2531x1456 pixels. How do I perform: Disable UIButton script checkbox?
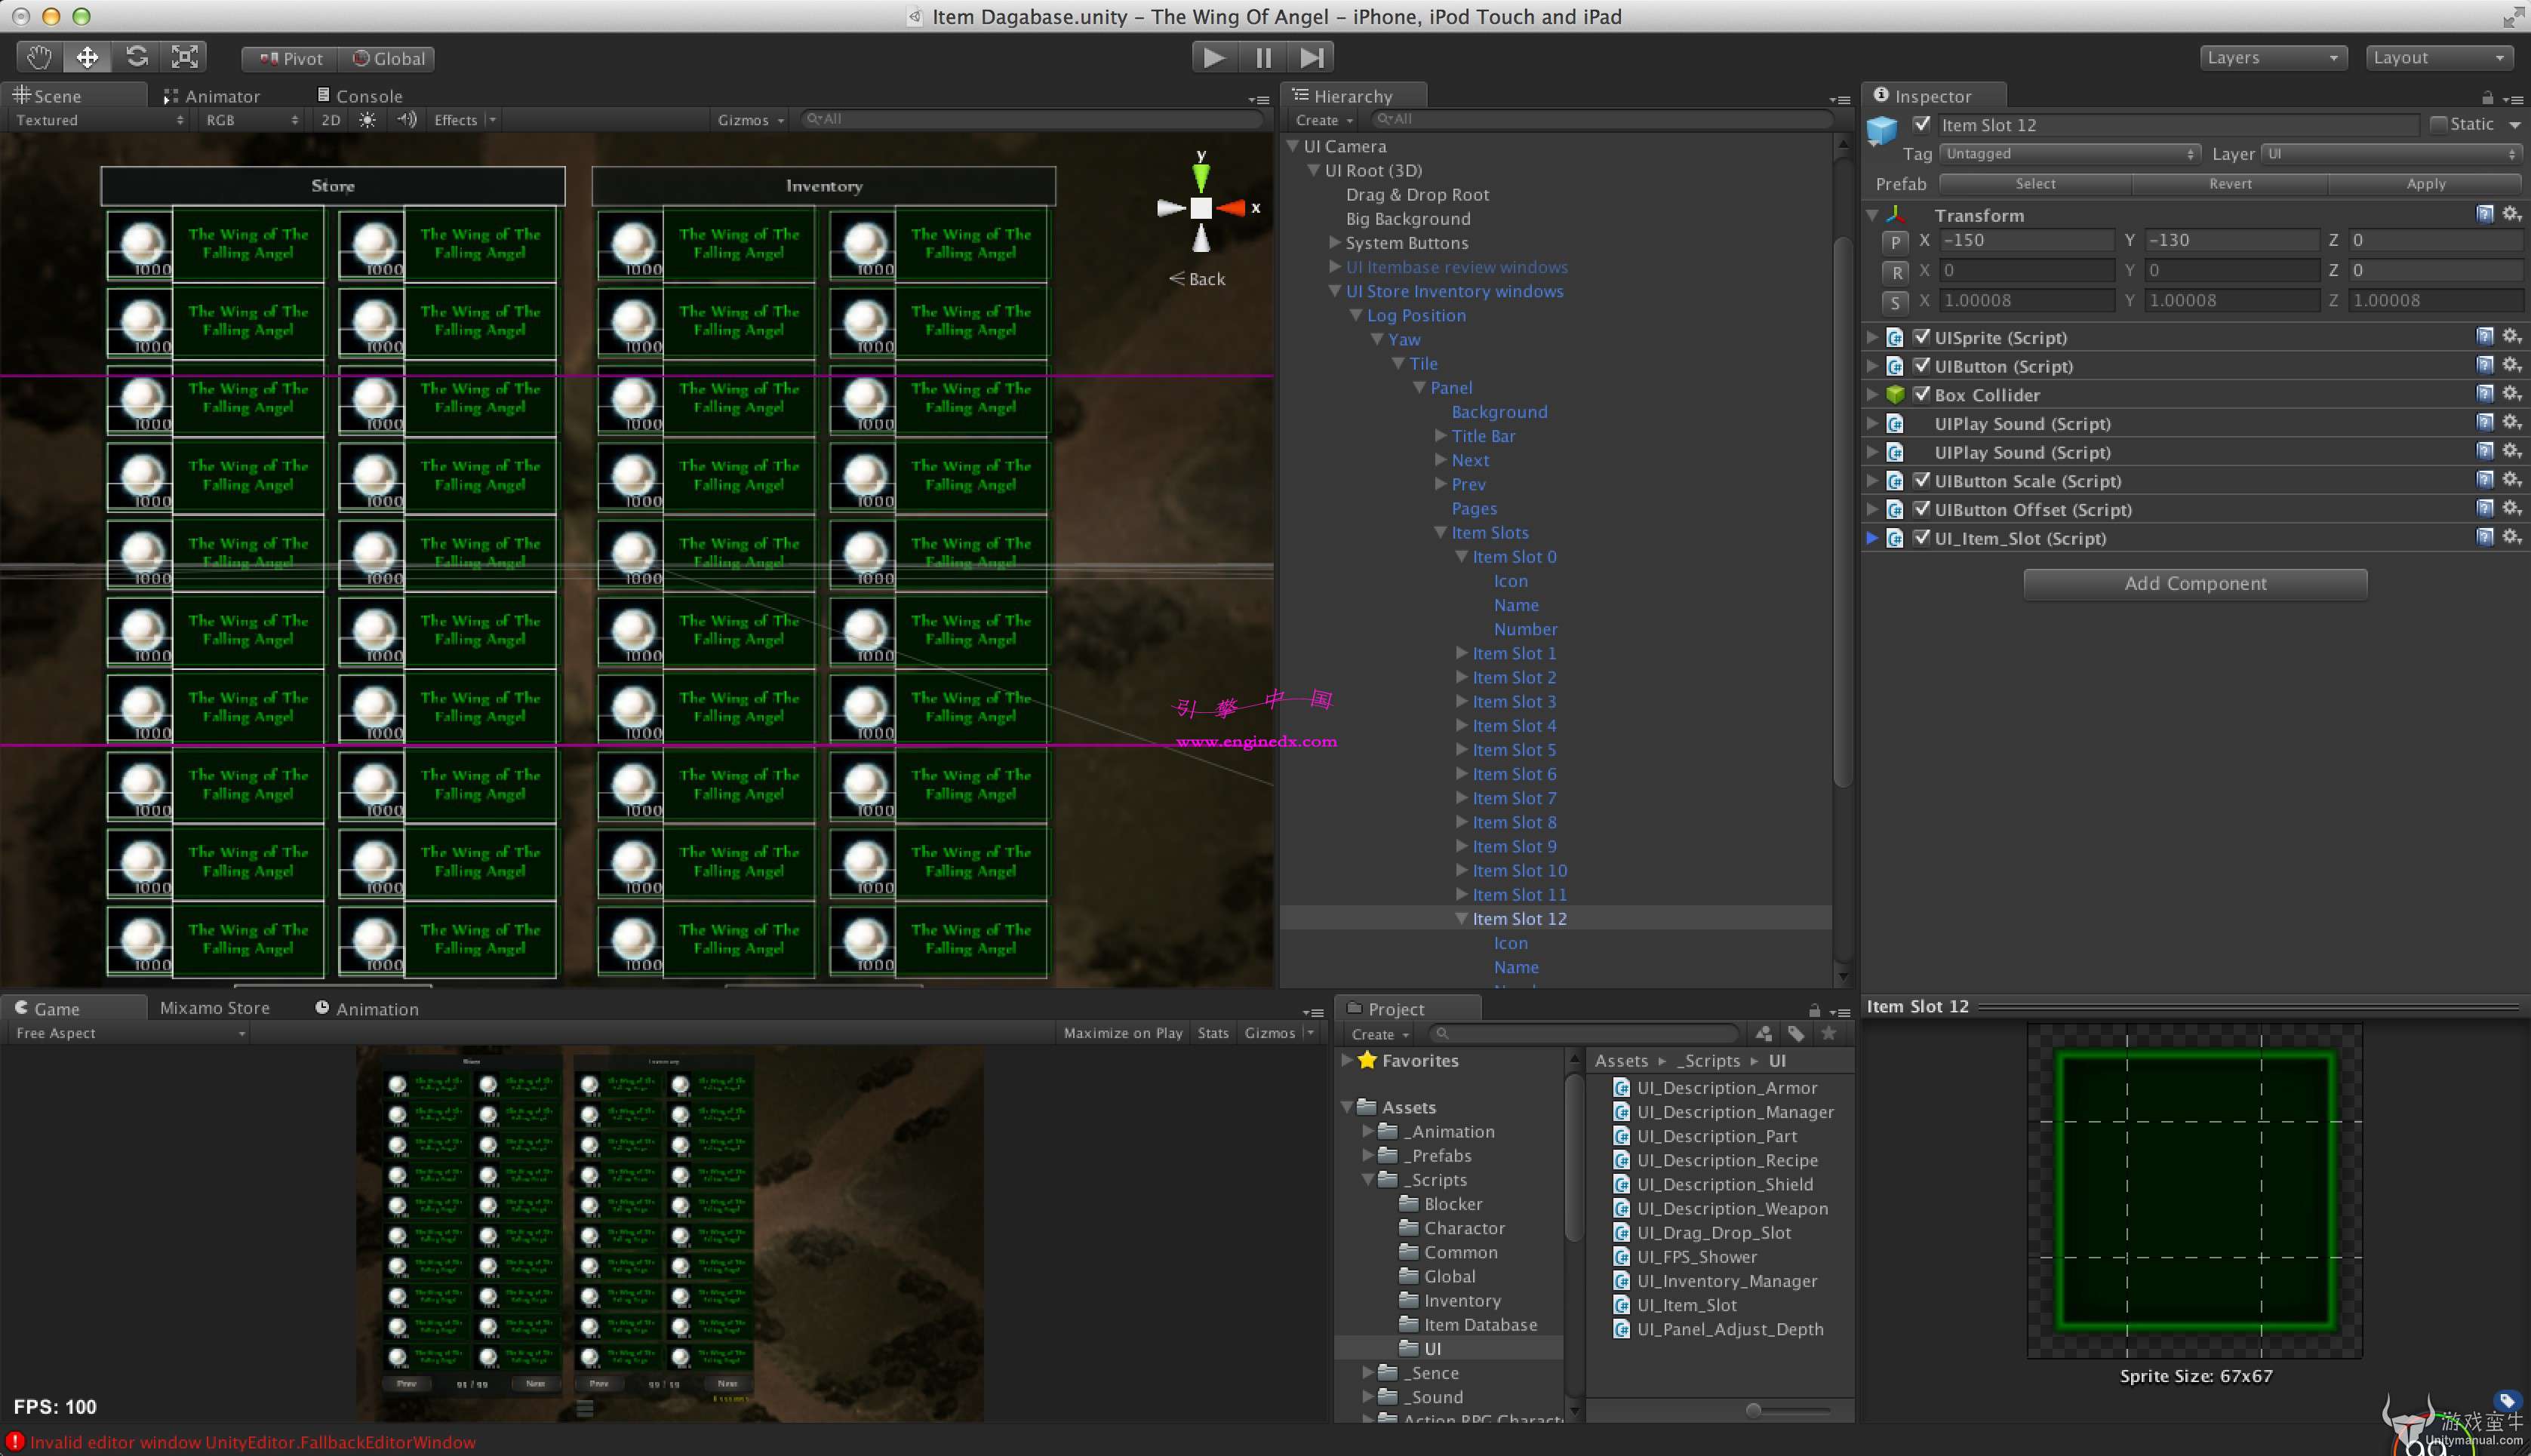pos(1921,365)
